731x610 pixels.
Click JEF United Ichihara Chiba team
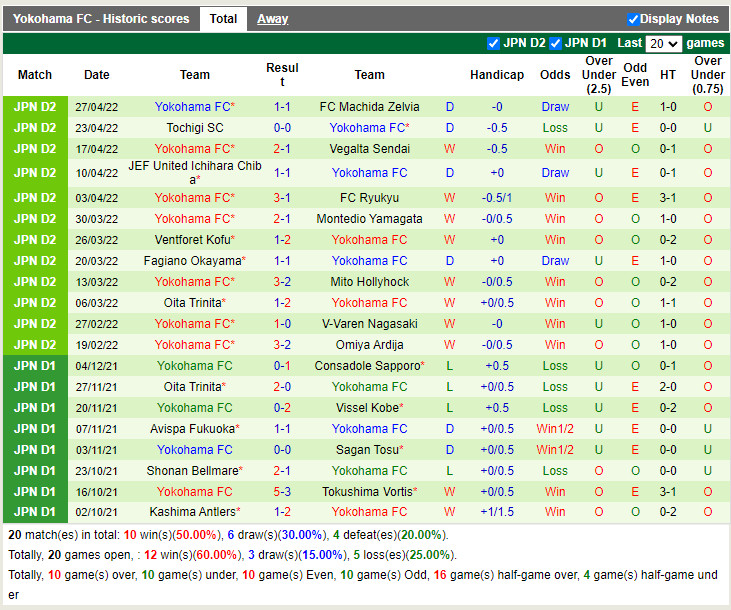click(x=194, y=173)
